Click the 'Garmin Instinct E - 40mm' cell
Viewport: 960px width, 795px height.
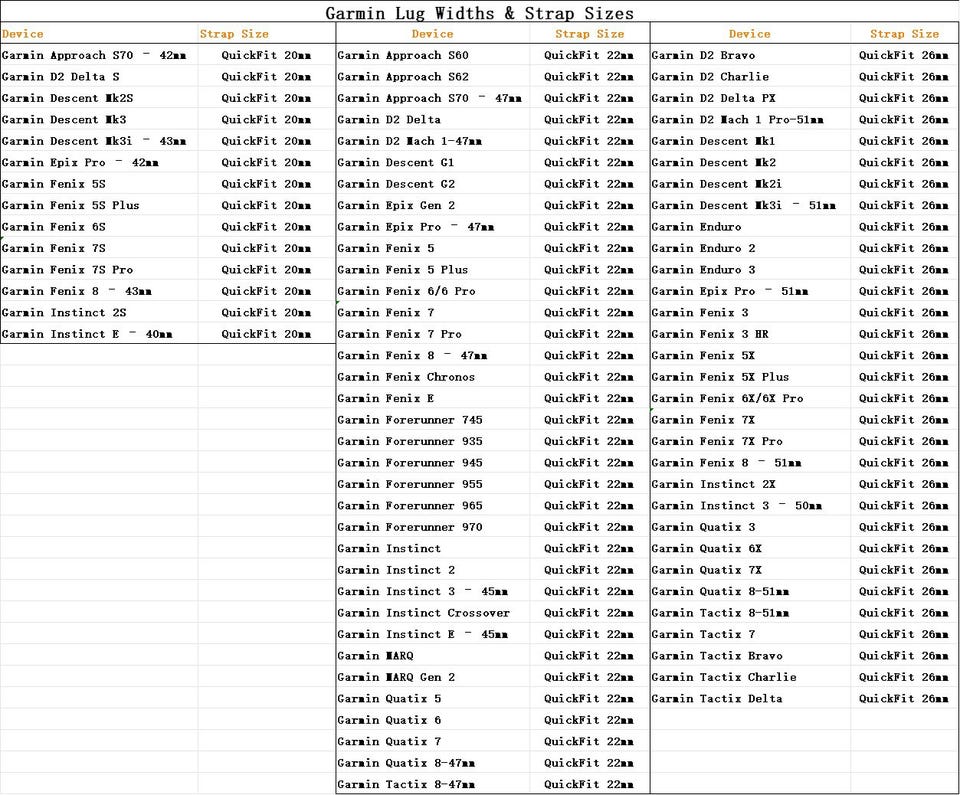99,334
